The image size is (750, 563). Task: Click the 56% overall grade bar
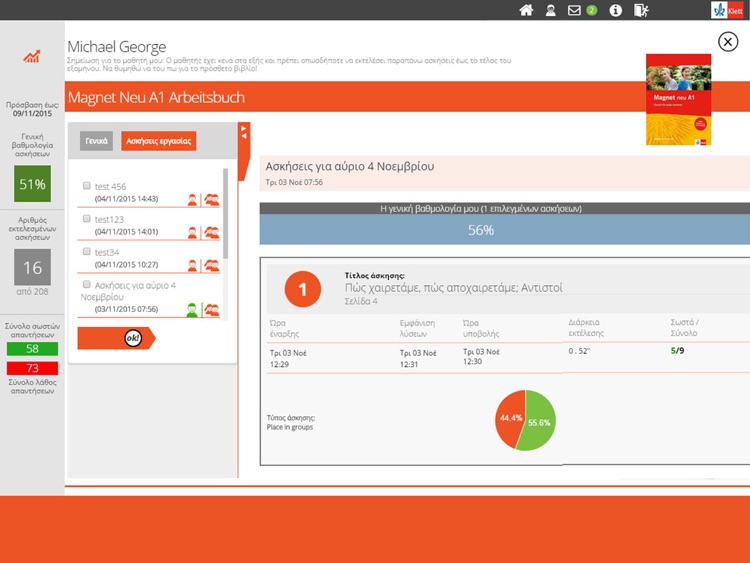pyautogui.click(x=505, y=230)
